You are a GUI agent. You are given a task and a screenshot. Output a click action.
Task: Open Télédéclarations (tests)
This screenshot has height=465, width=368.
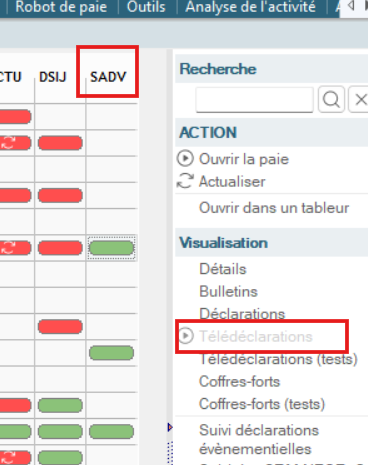tap(278, 359)
